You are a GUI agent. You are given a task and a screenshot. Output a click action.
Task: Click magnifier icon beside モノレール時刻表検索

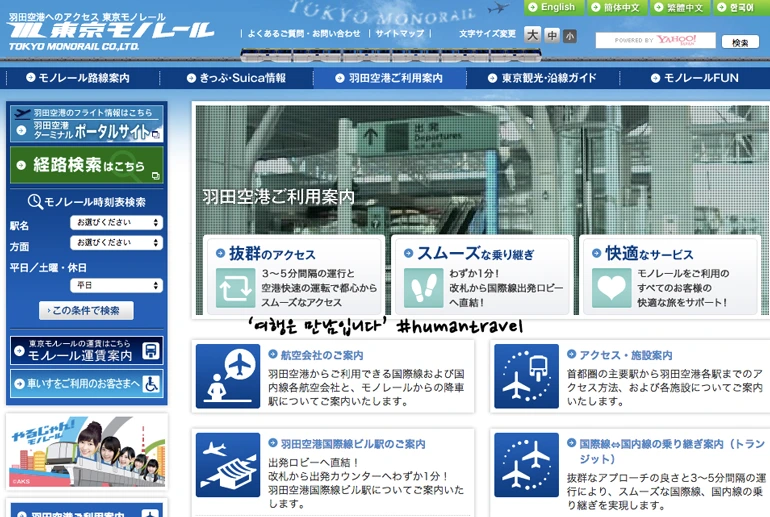click(x=35, y=201)
